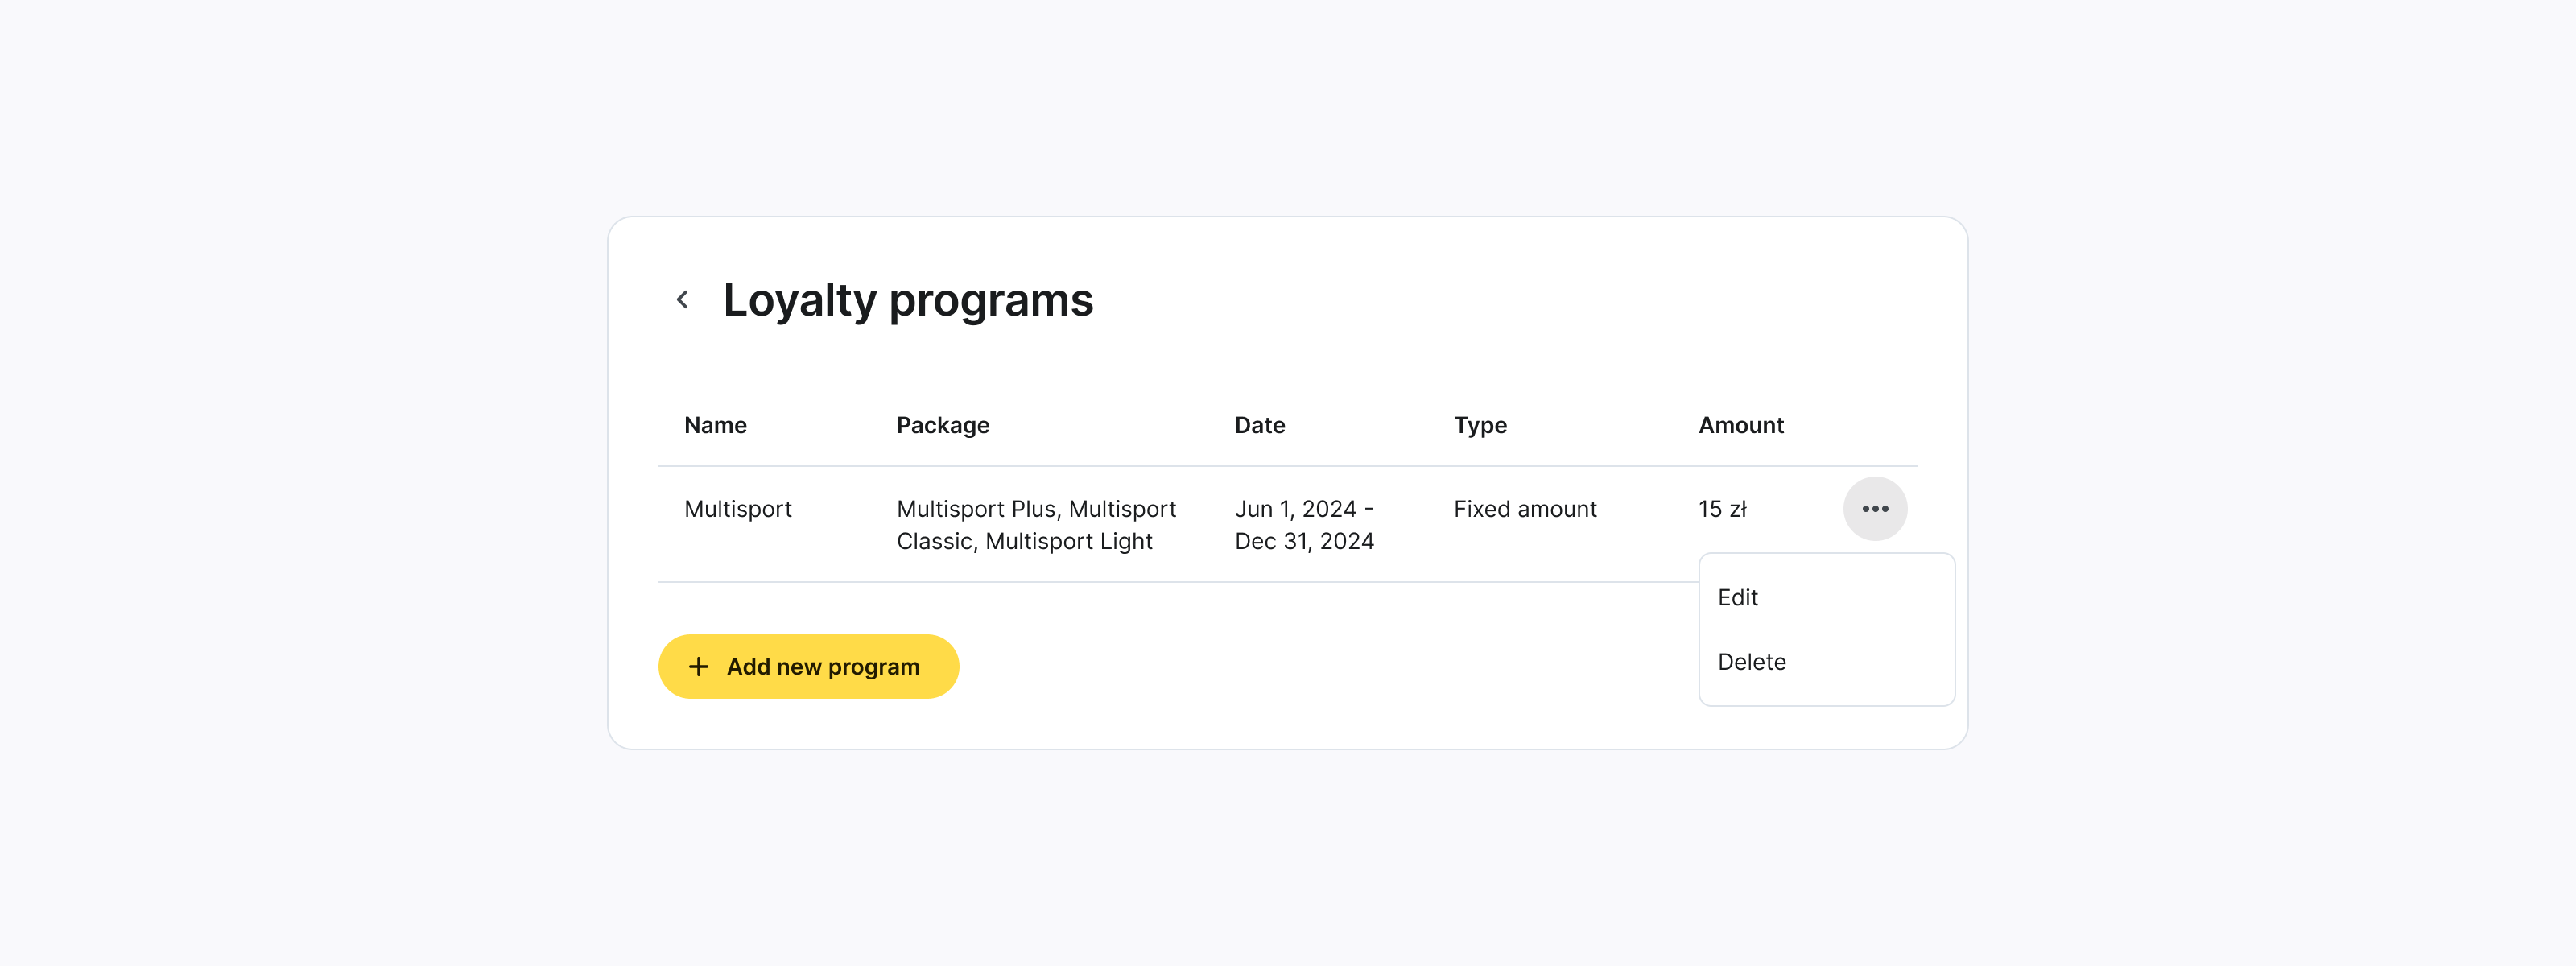Click the Name column header
Viewport: 2576px width, 966px height.
(x=714, y=425)
